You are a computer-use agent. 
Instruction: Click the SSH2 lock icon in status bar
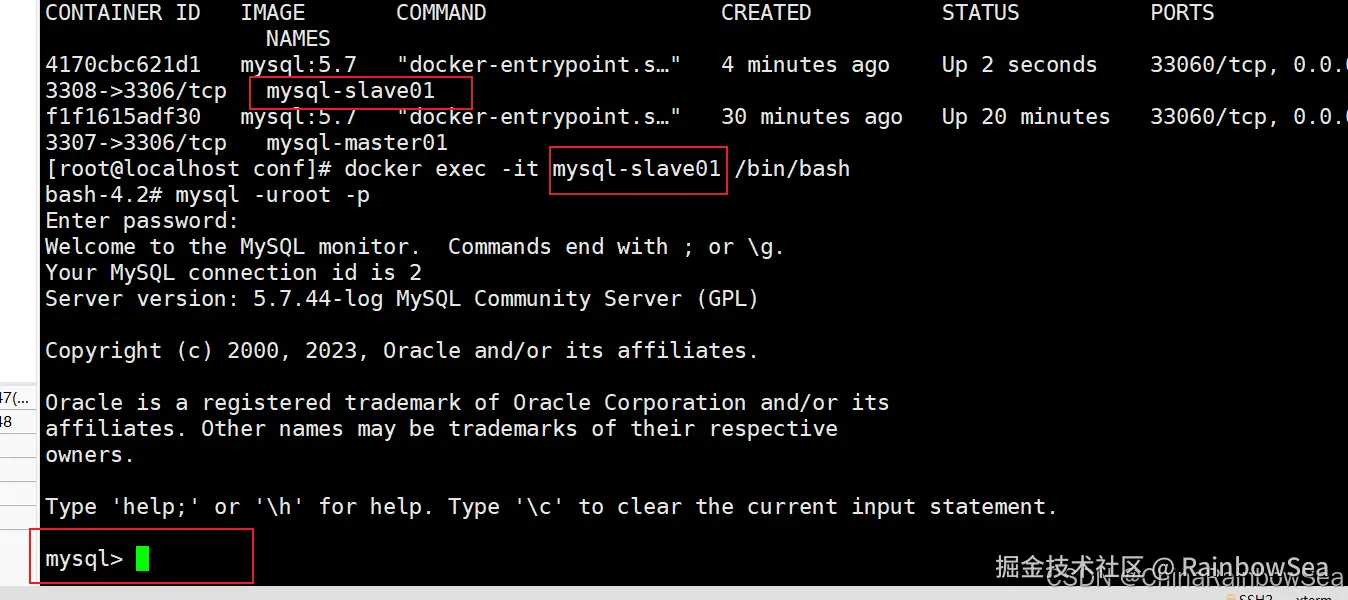1230,596
